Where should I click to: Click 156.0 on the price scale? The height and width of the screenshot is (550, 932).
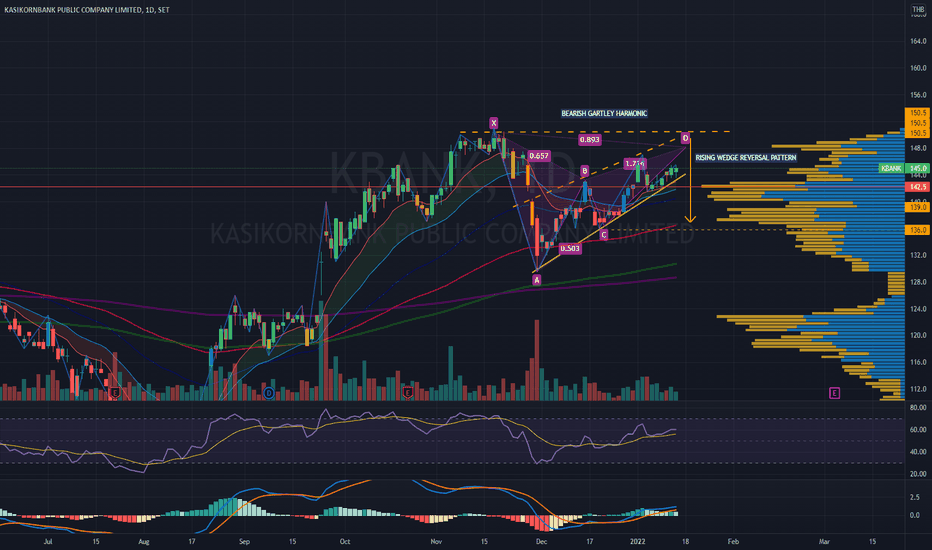pos(918,95)
